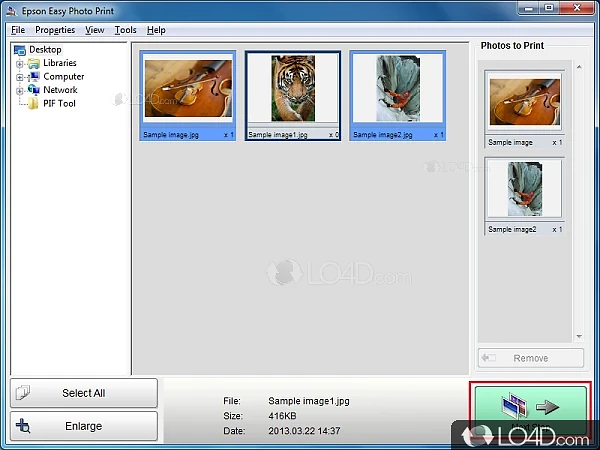Open the View menu
This screenshot has height=450, width=600.
point(95,30)
